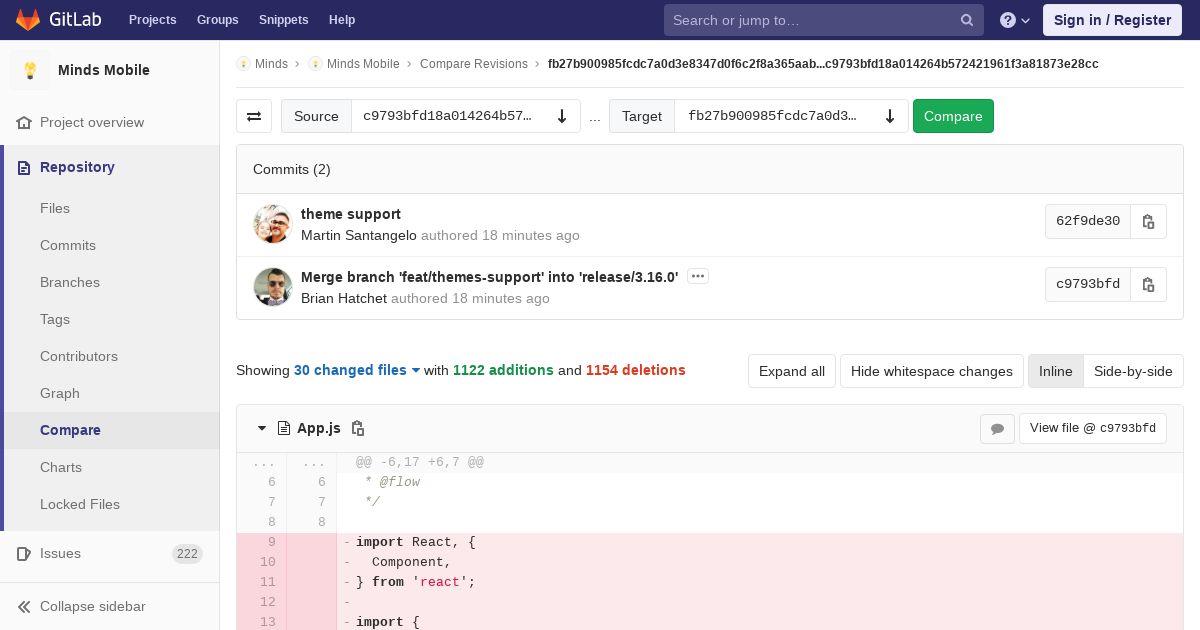Copy commit SHA c9793bfd
This screenshot has width=1200, height=630.
click(1148, 284)
